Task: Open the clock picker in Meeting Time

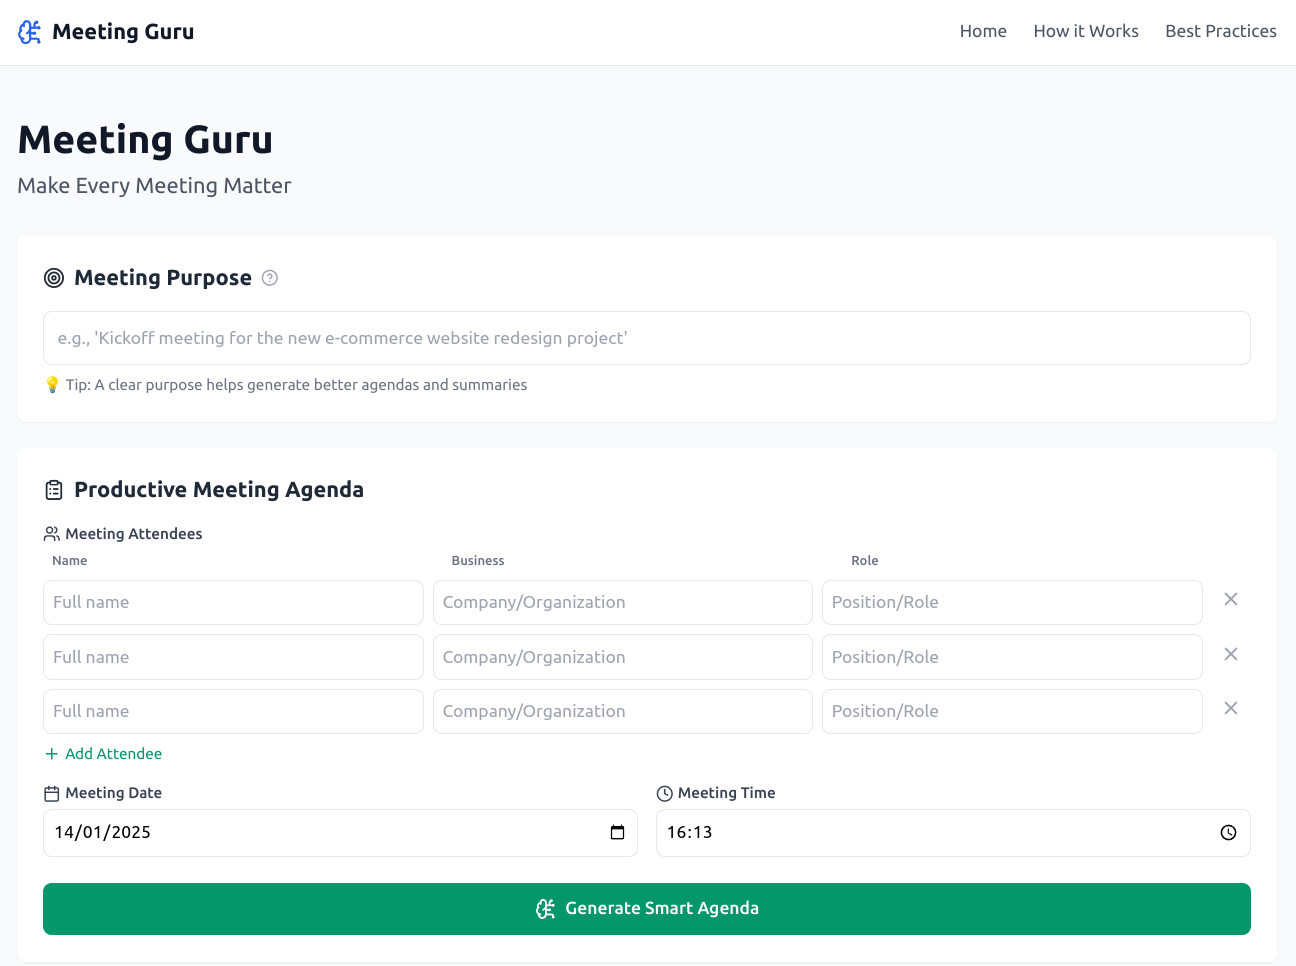Action: point(1228,833)
